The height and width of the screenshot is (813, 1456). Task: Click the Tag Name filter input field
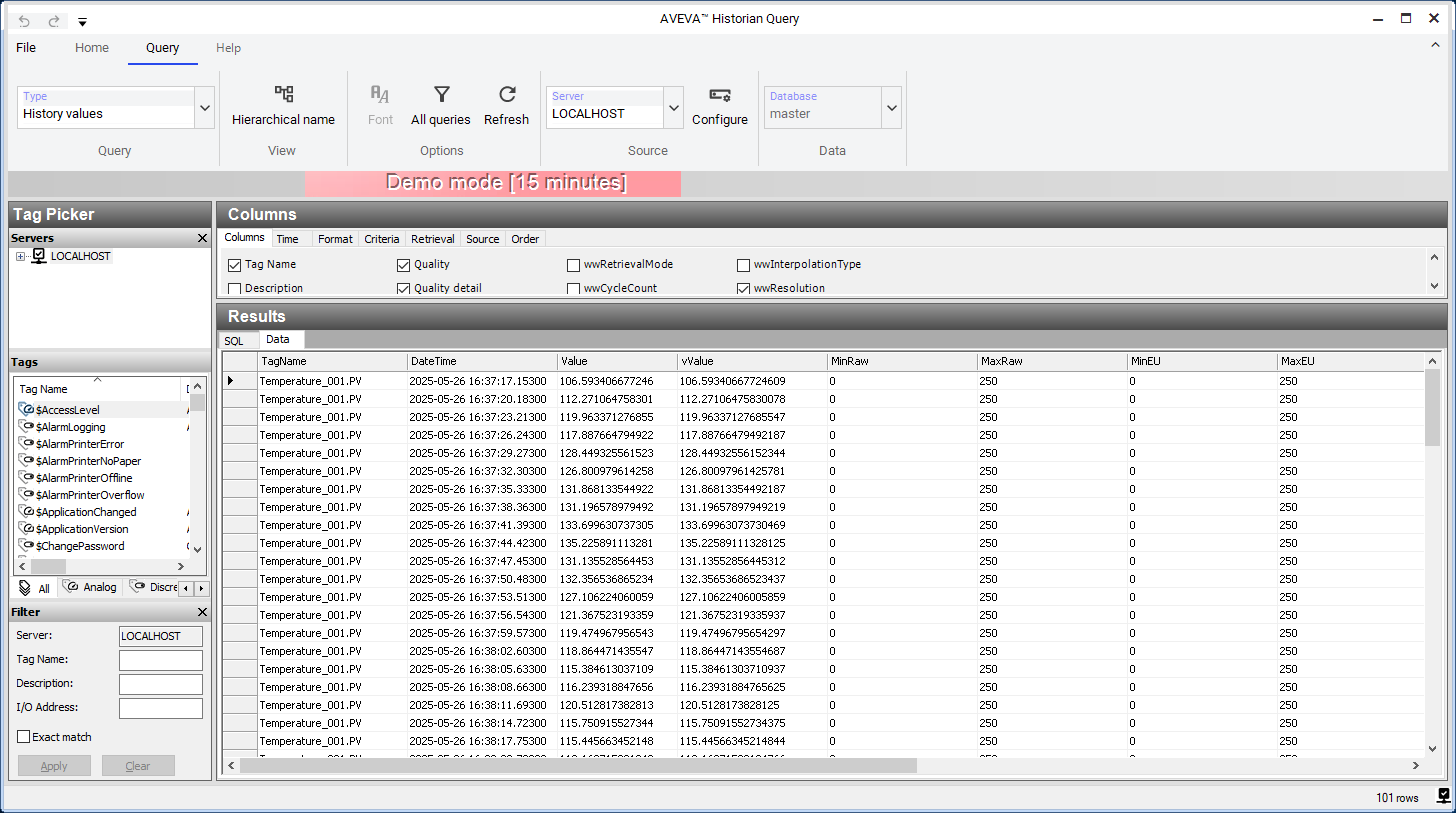(161, 660)
